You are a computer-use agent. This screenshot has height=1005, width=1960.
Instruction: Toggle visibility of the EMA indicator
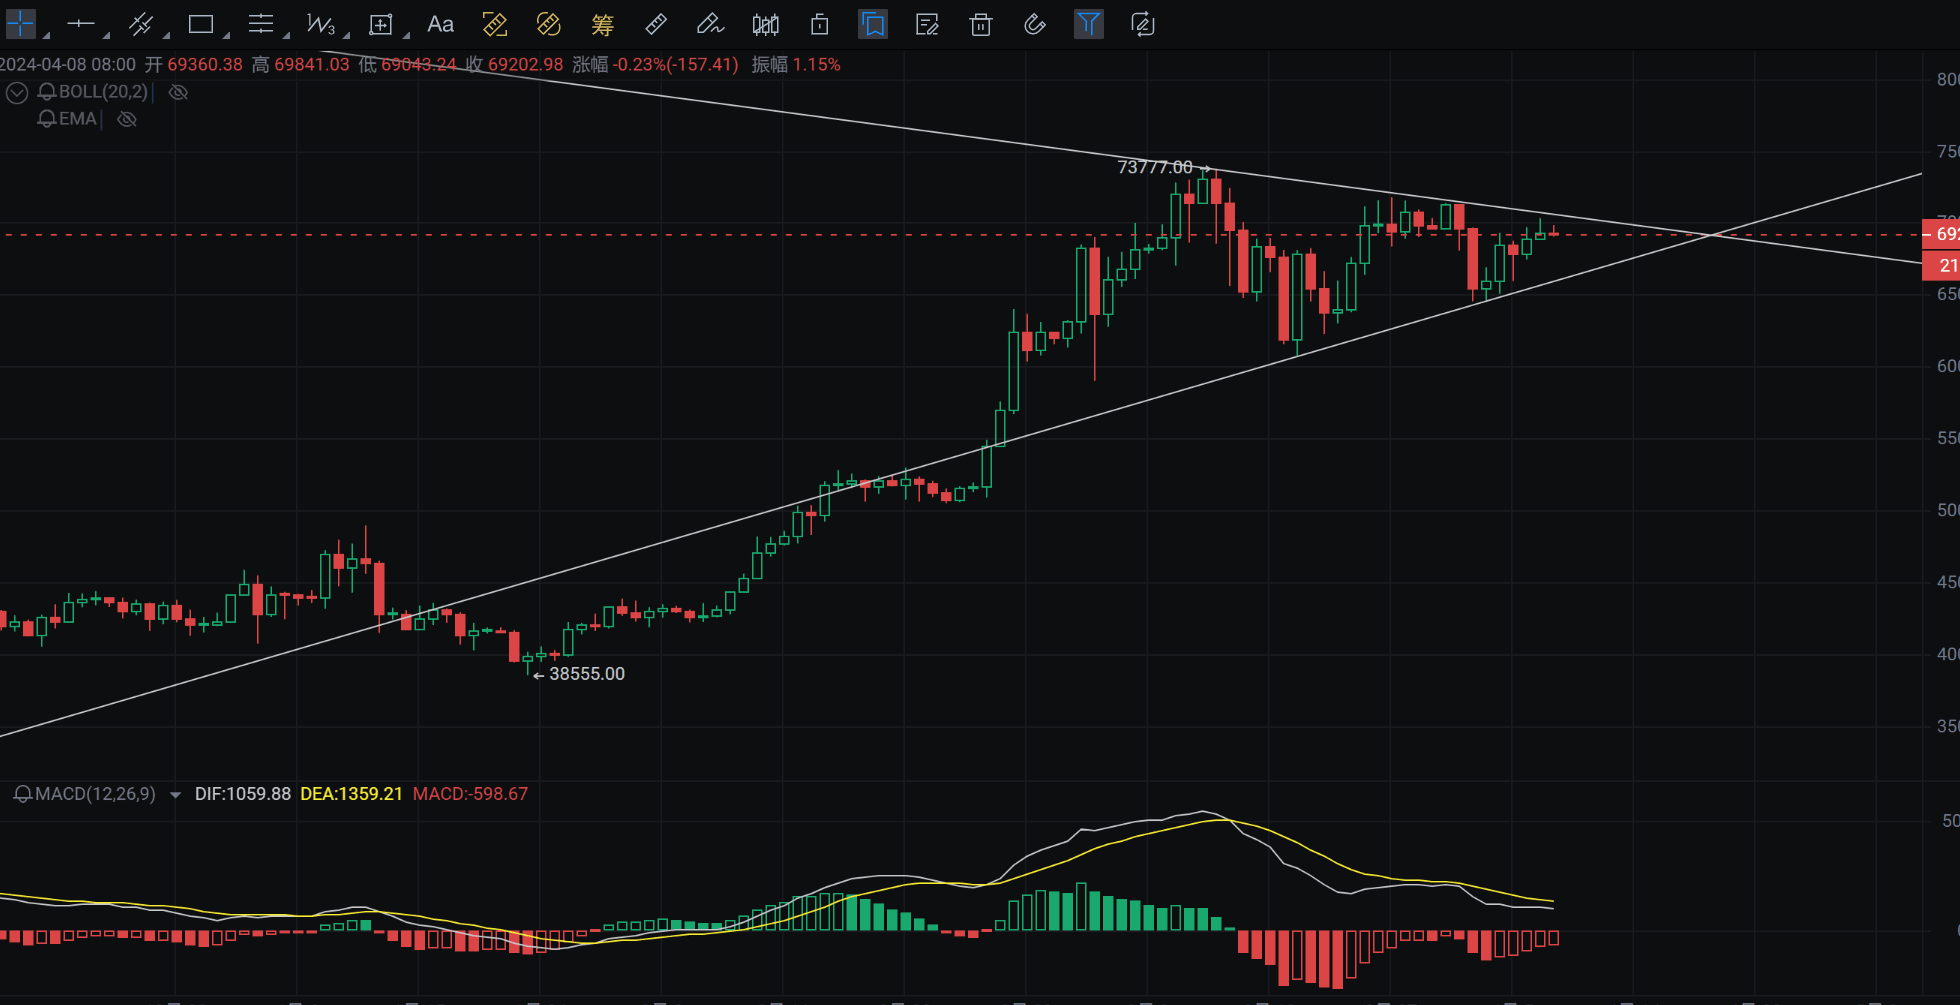[x=127, y=119]
